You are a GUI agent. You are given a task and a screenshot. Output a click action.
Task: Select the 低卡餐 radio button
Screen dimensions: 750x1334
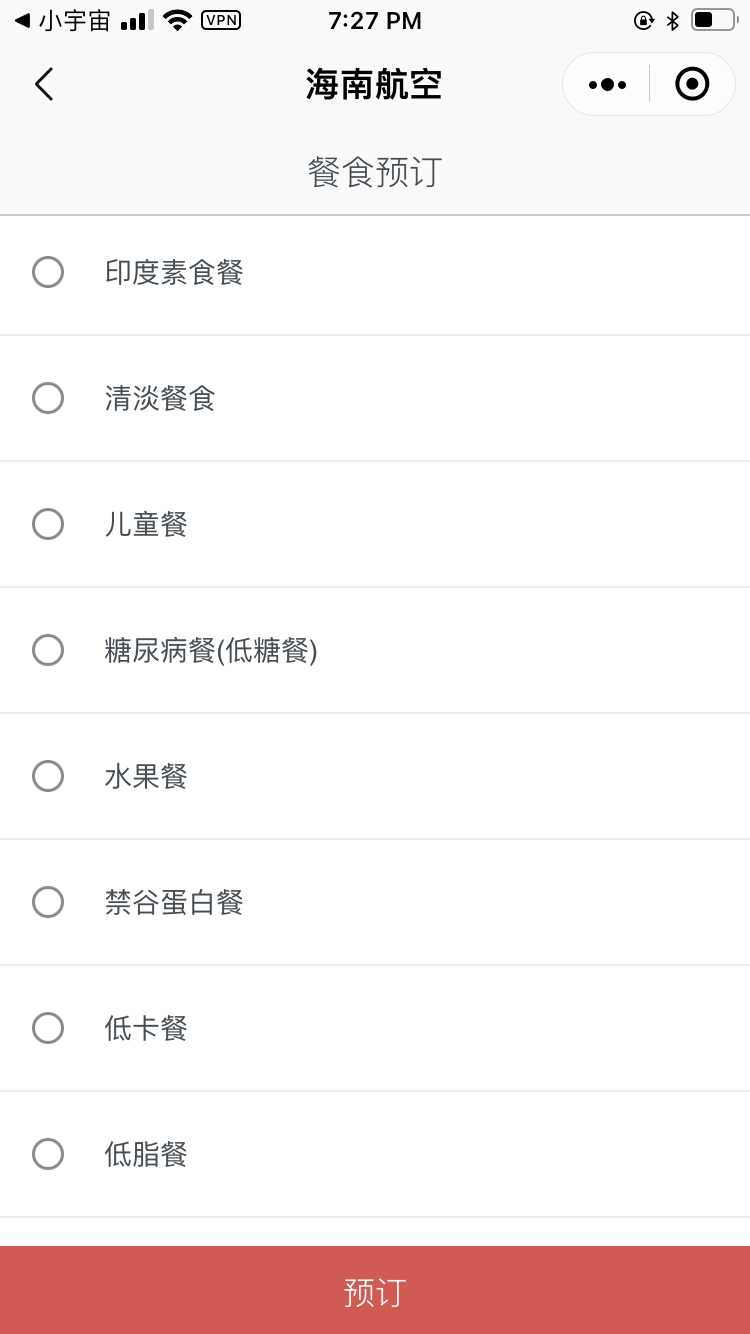(48, 1028)
